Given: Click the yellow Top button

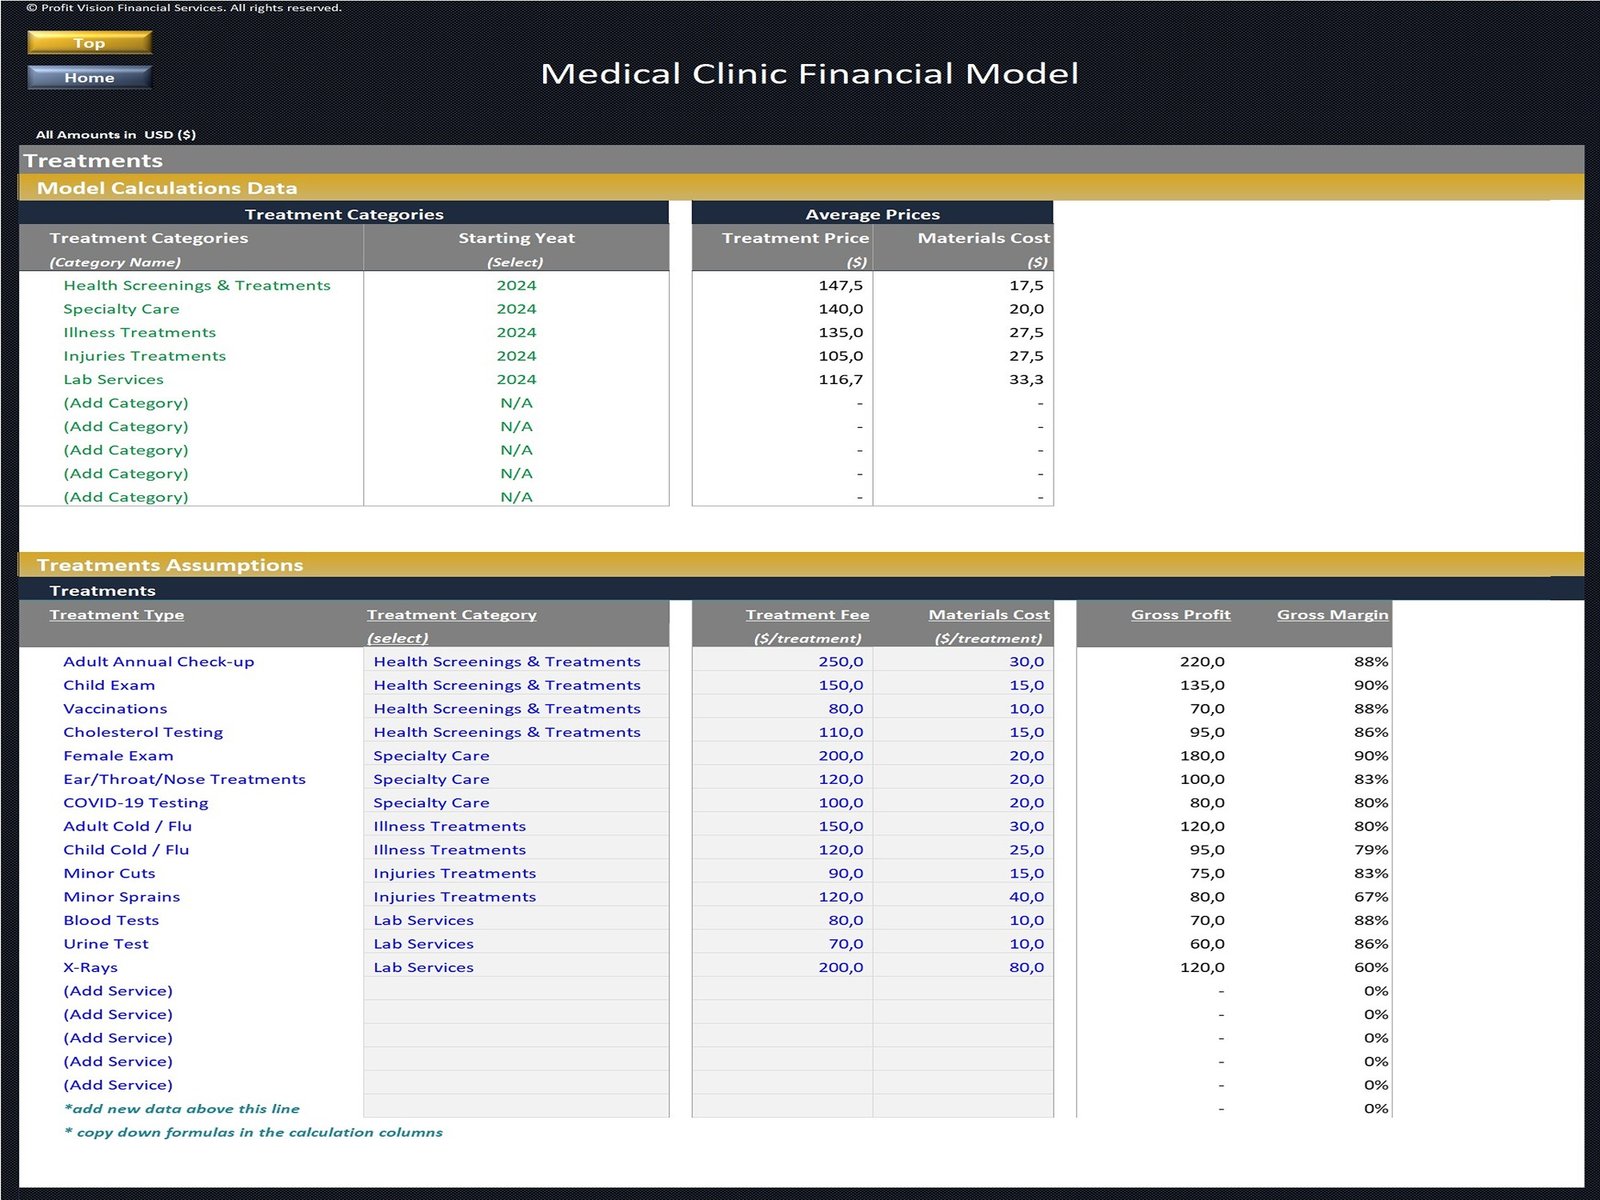Looking at the screenshot, I should pos(89,42).
